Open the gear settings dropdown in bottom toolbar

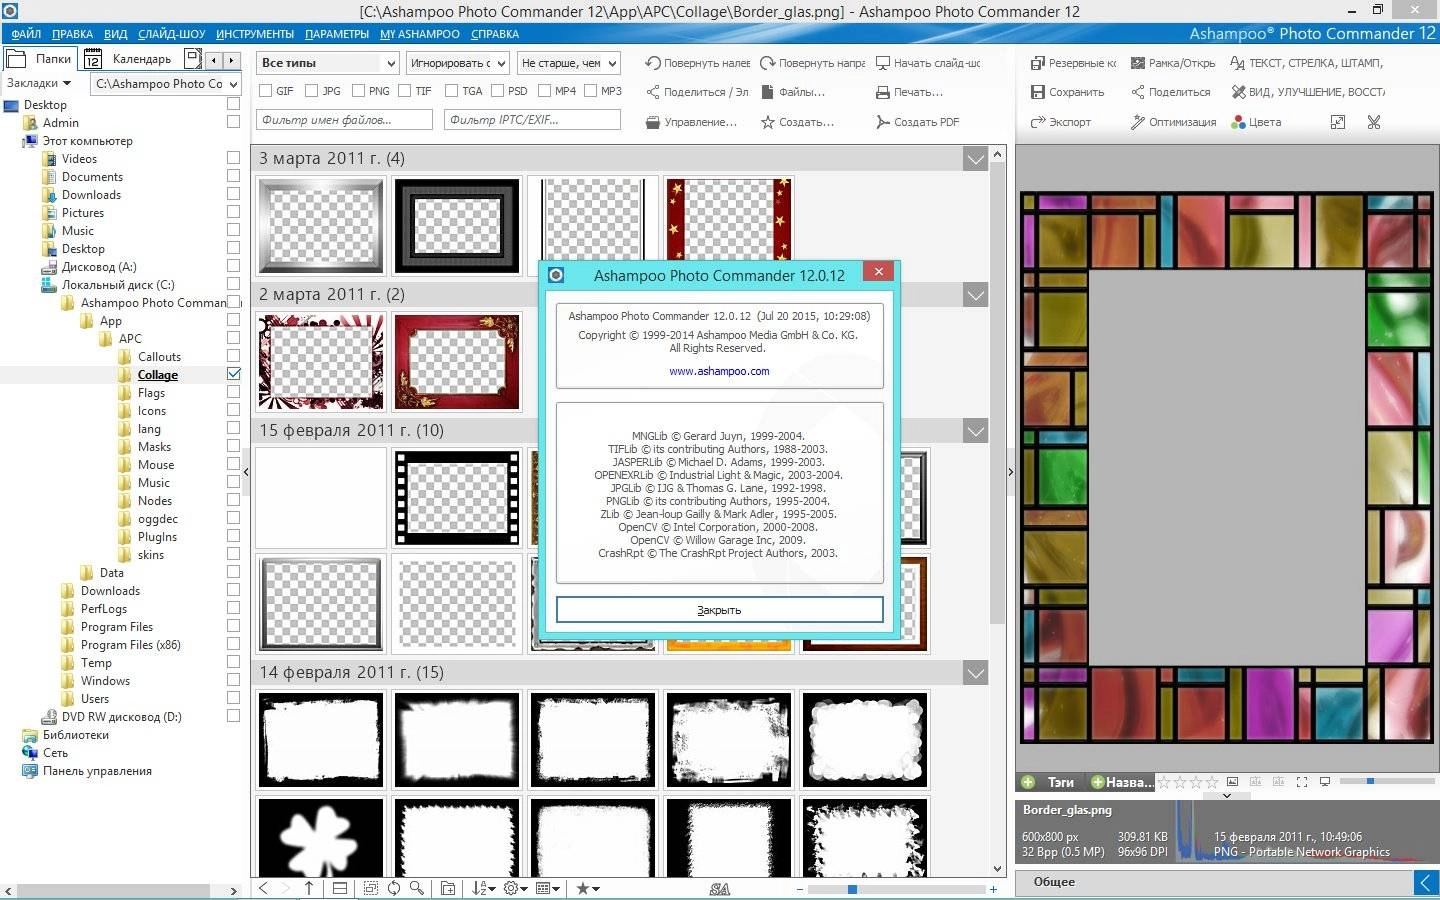[x=516, y=888]
